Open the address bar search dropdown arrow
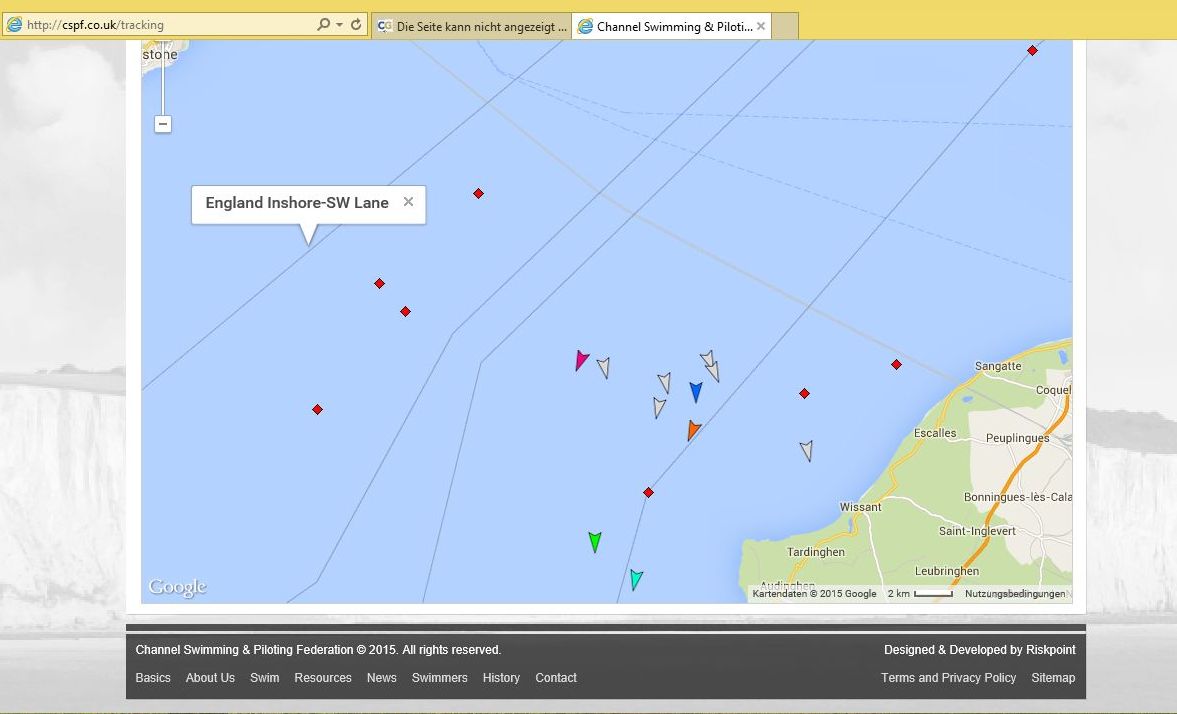Image resolution: width=1177 pixels, height=714 pixels. point(339,24)
